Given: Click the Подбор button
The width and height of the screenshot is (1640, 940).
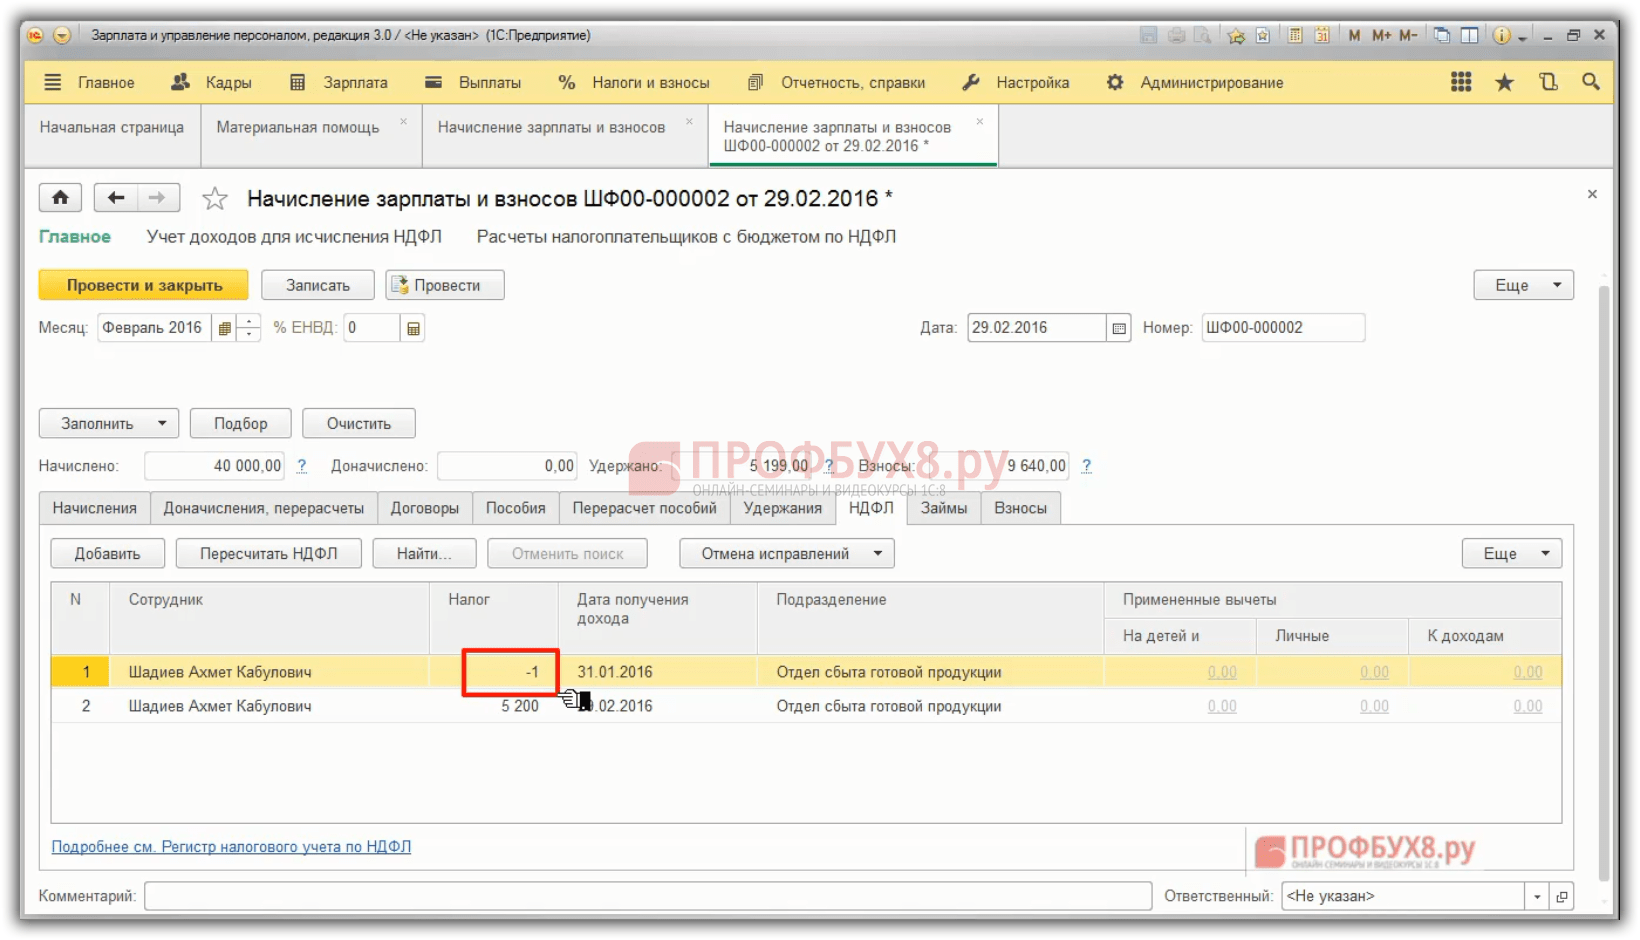Looking at the screenshot, I should (241, 423).
